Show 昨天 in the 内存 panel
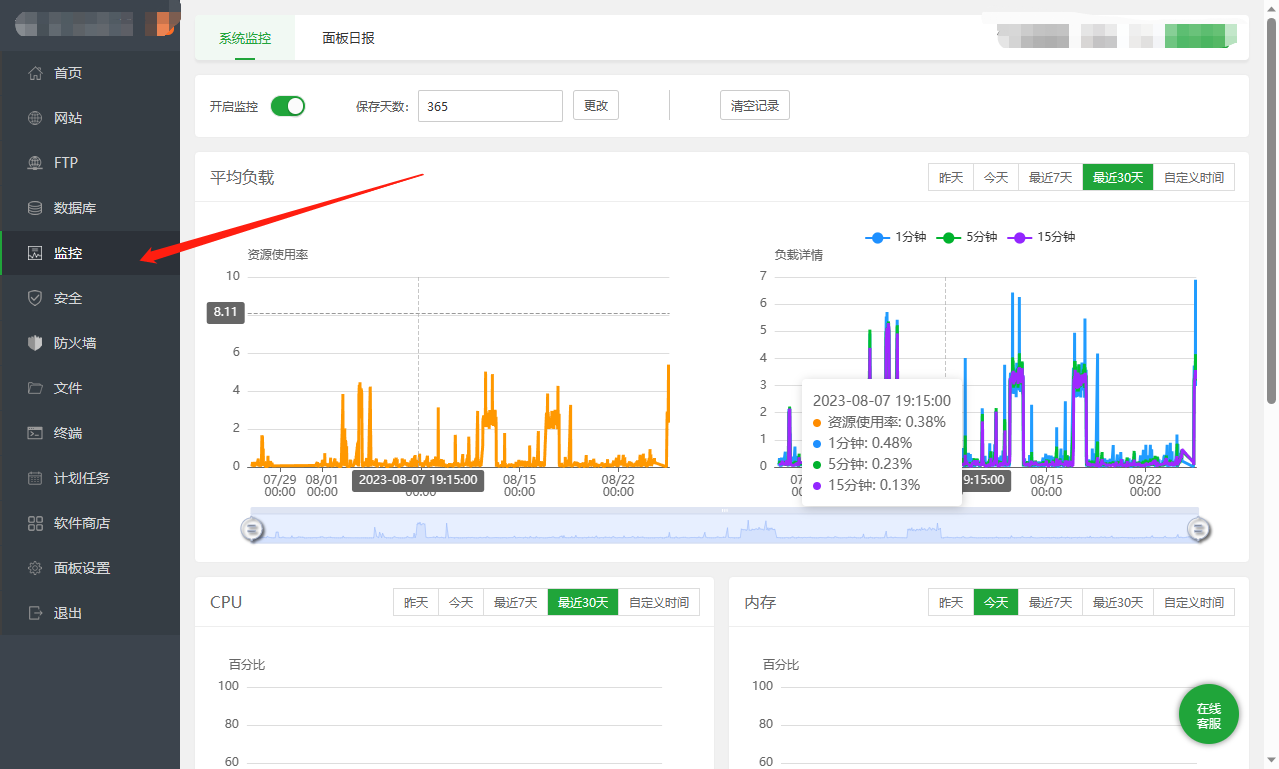 click(951, 602)
